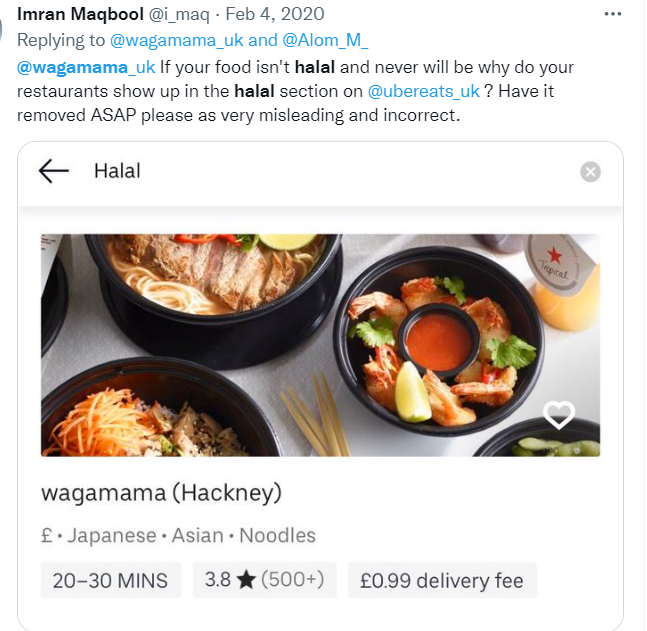Open @wagamama_uk link in the Replying to line
The width and height of the screenshot is (647, 631).
pyautogui.click(x=177, y=40)
